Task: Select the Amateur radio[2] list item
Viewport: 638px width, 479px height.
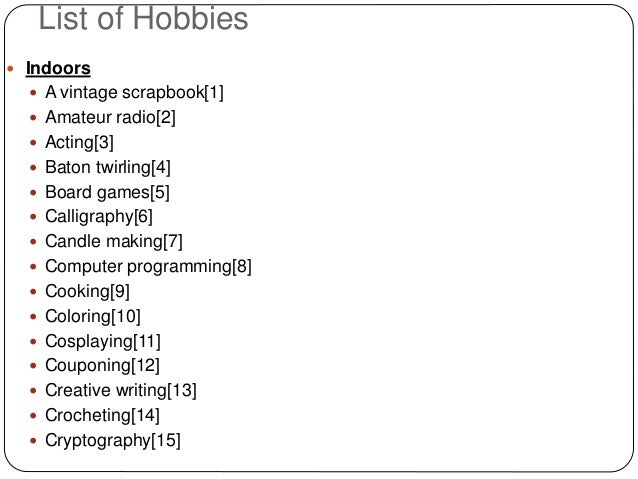Action: 110,117
